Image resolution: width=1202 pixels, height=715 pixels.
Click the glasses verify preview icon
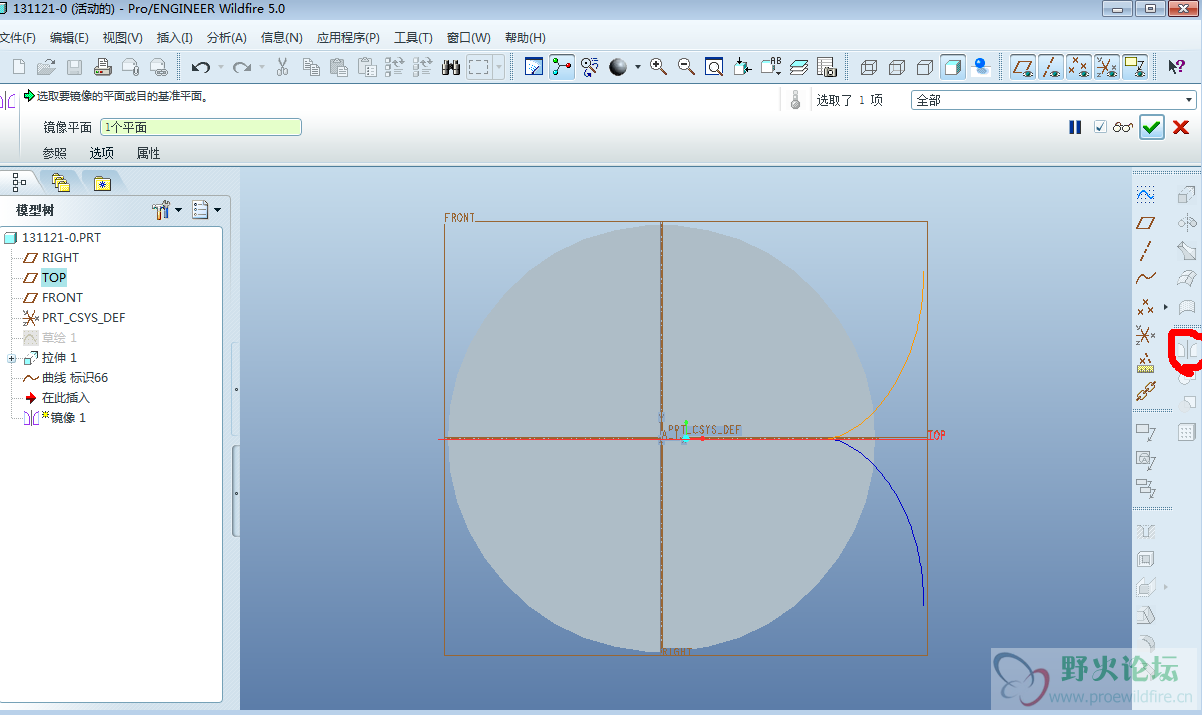click(x=1123, y=127)
